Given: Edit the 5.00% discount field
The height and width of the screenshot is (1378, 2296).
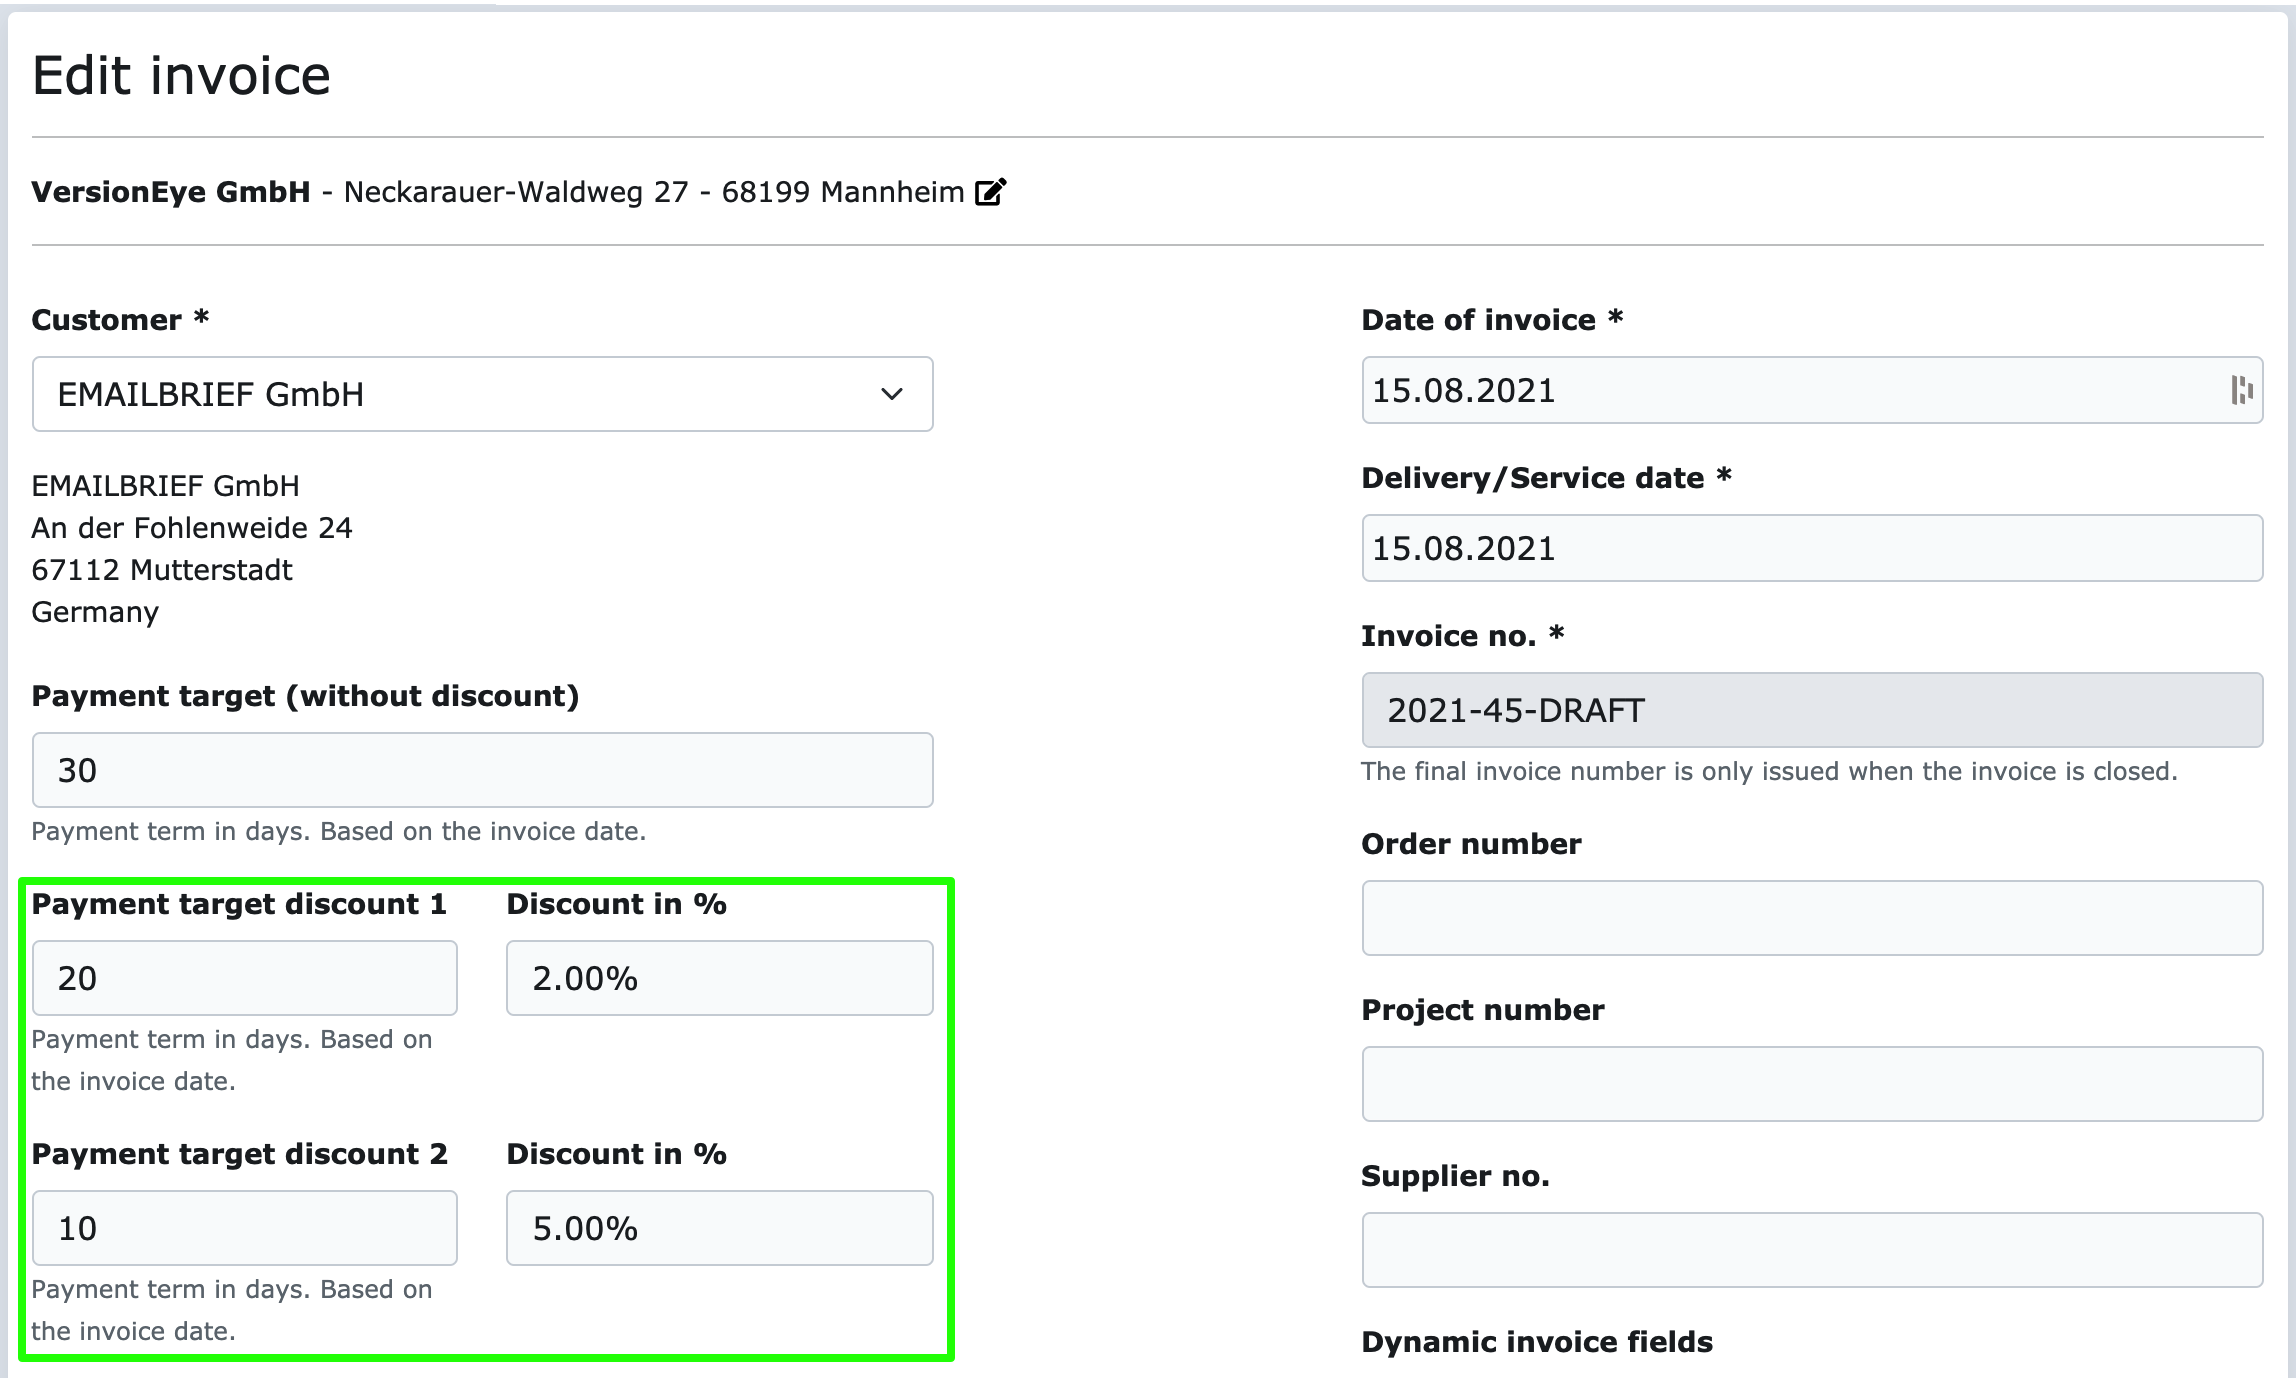Looking at the screenshot, I should 719,1228.
